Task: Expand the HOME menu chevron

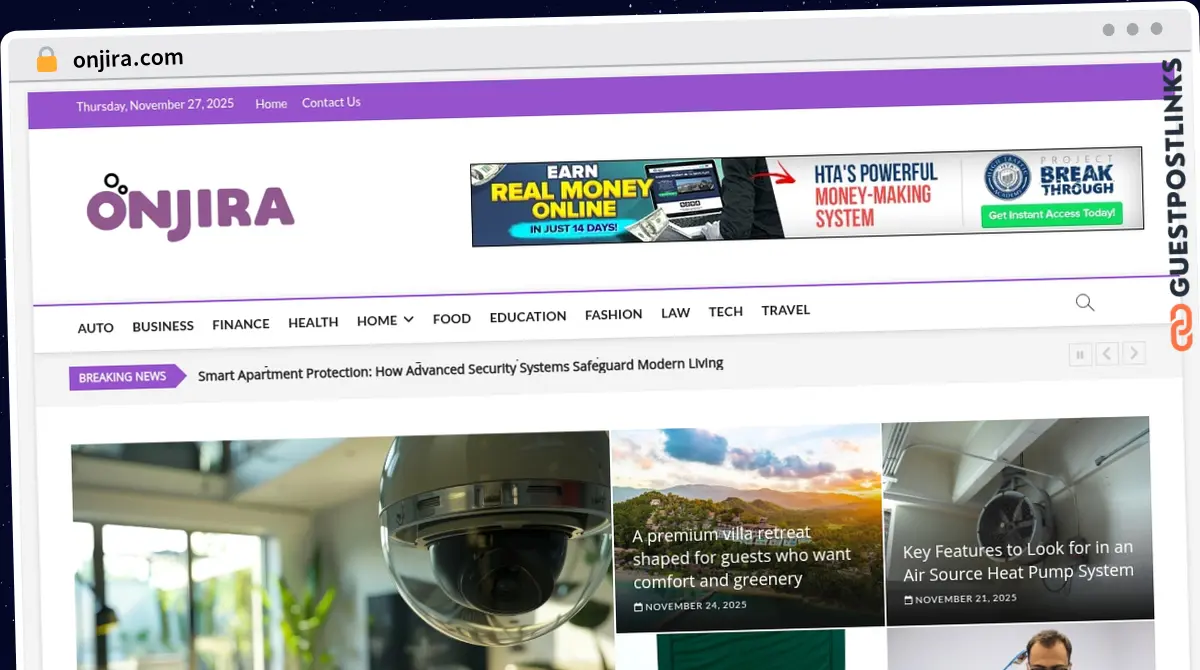Action: tap(408, 320)
